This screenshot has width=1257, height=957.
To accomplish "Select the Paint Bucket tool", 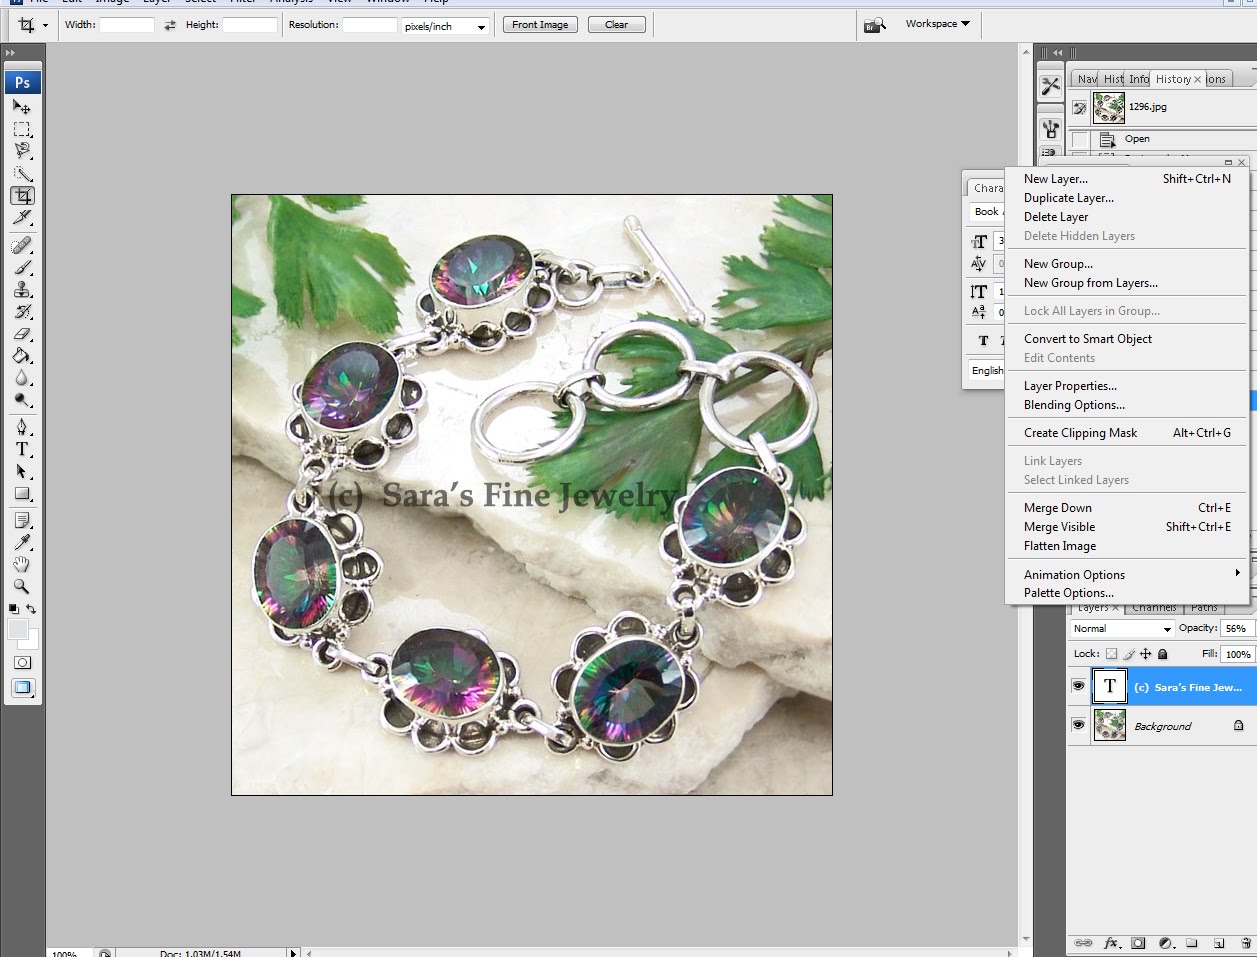I will [x=22, y=355].
